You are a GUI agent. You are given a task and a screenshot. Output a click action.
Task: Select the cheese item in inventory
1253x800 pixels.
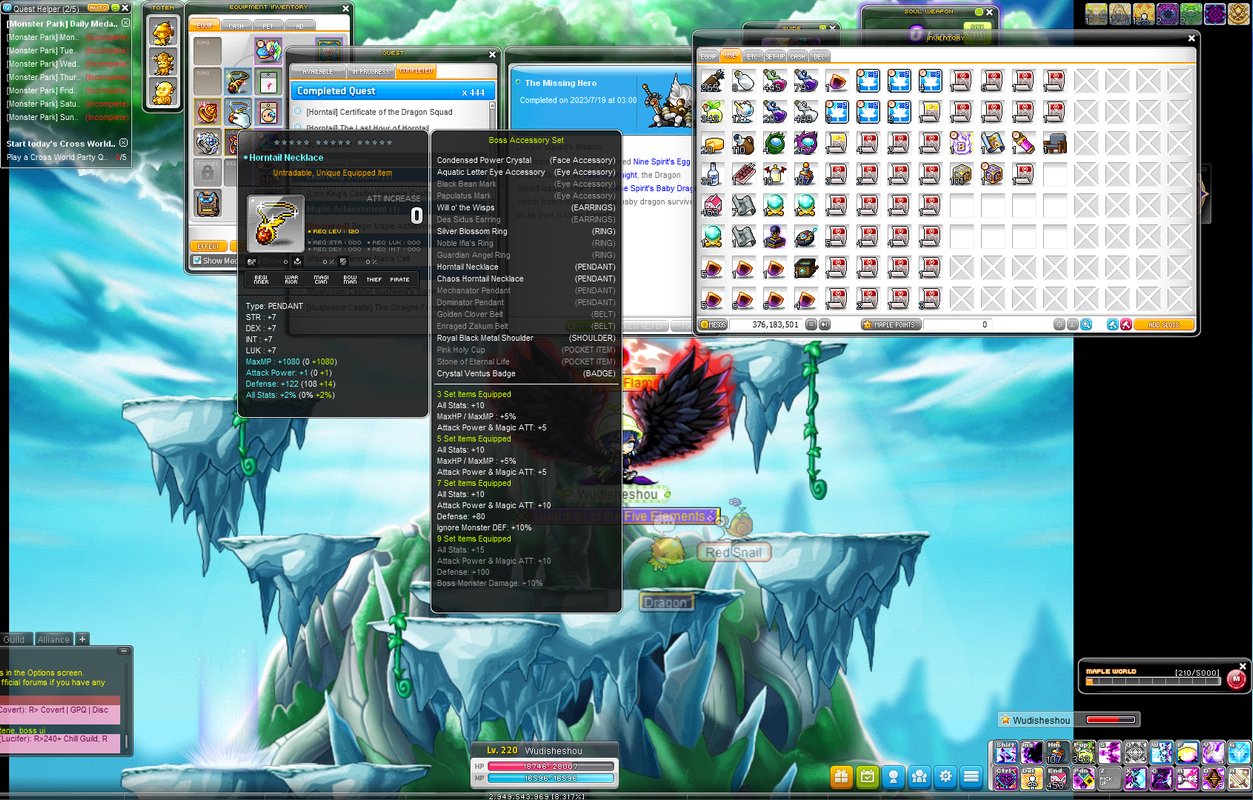click(712, 143)
